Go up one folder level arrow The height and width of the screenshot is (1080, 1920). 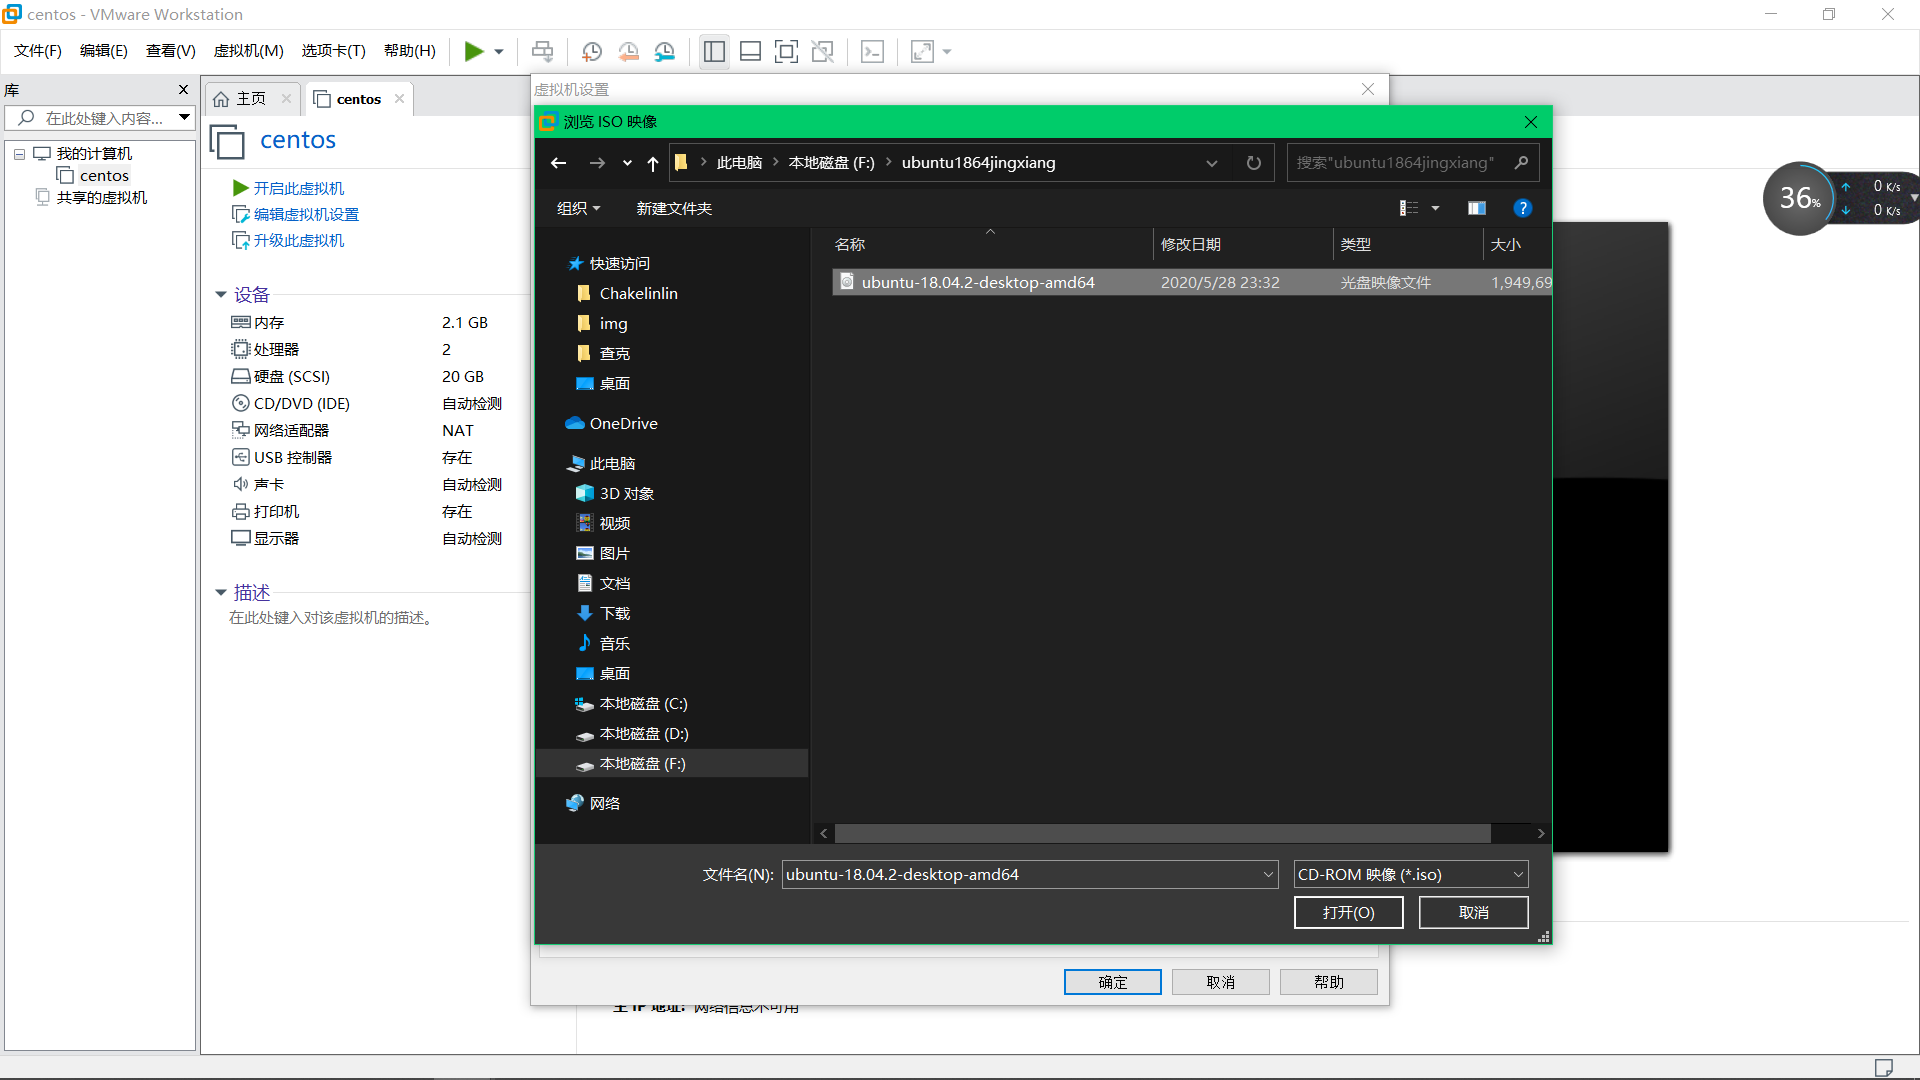[x=653, y=163]
